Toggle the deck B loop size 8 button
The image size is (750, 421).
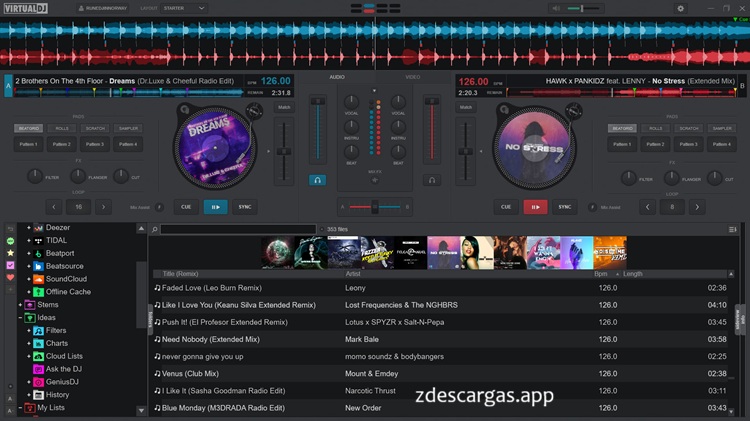pyautogui.click(x=672, y=207)
